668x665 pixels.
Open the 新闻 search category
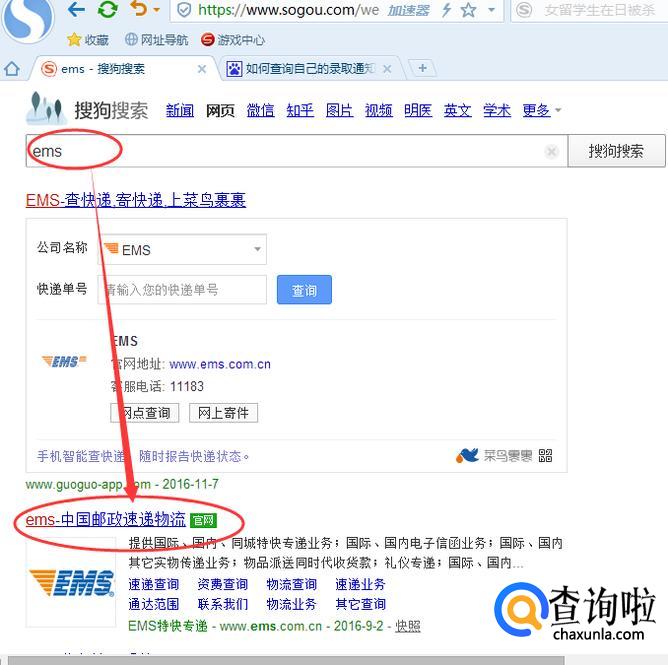point(180,110)
